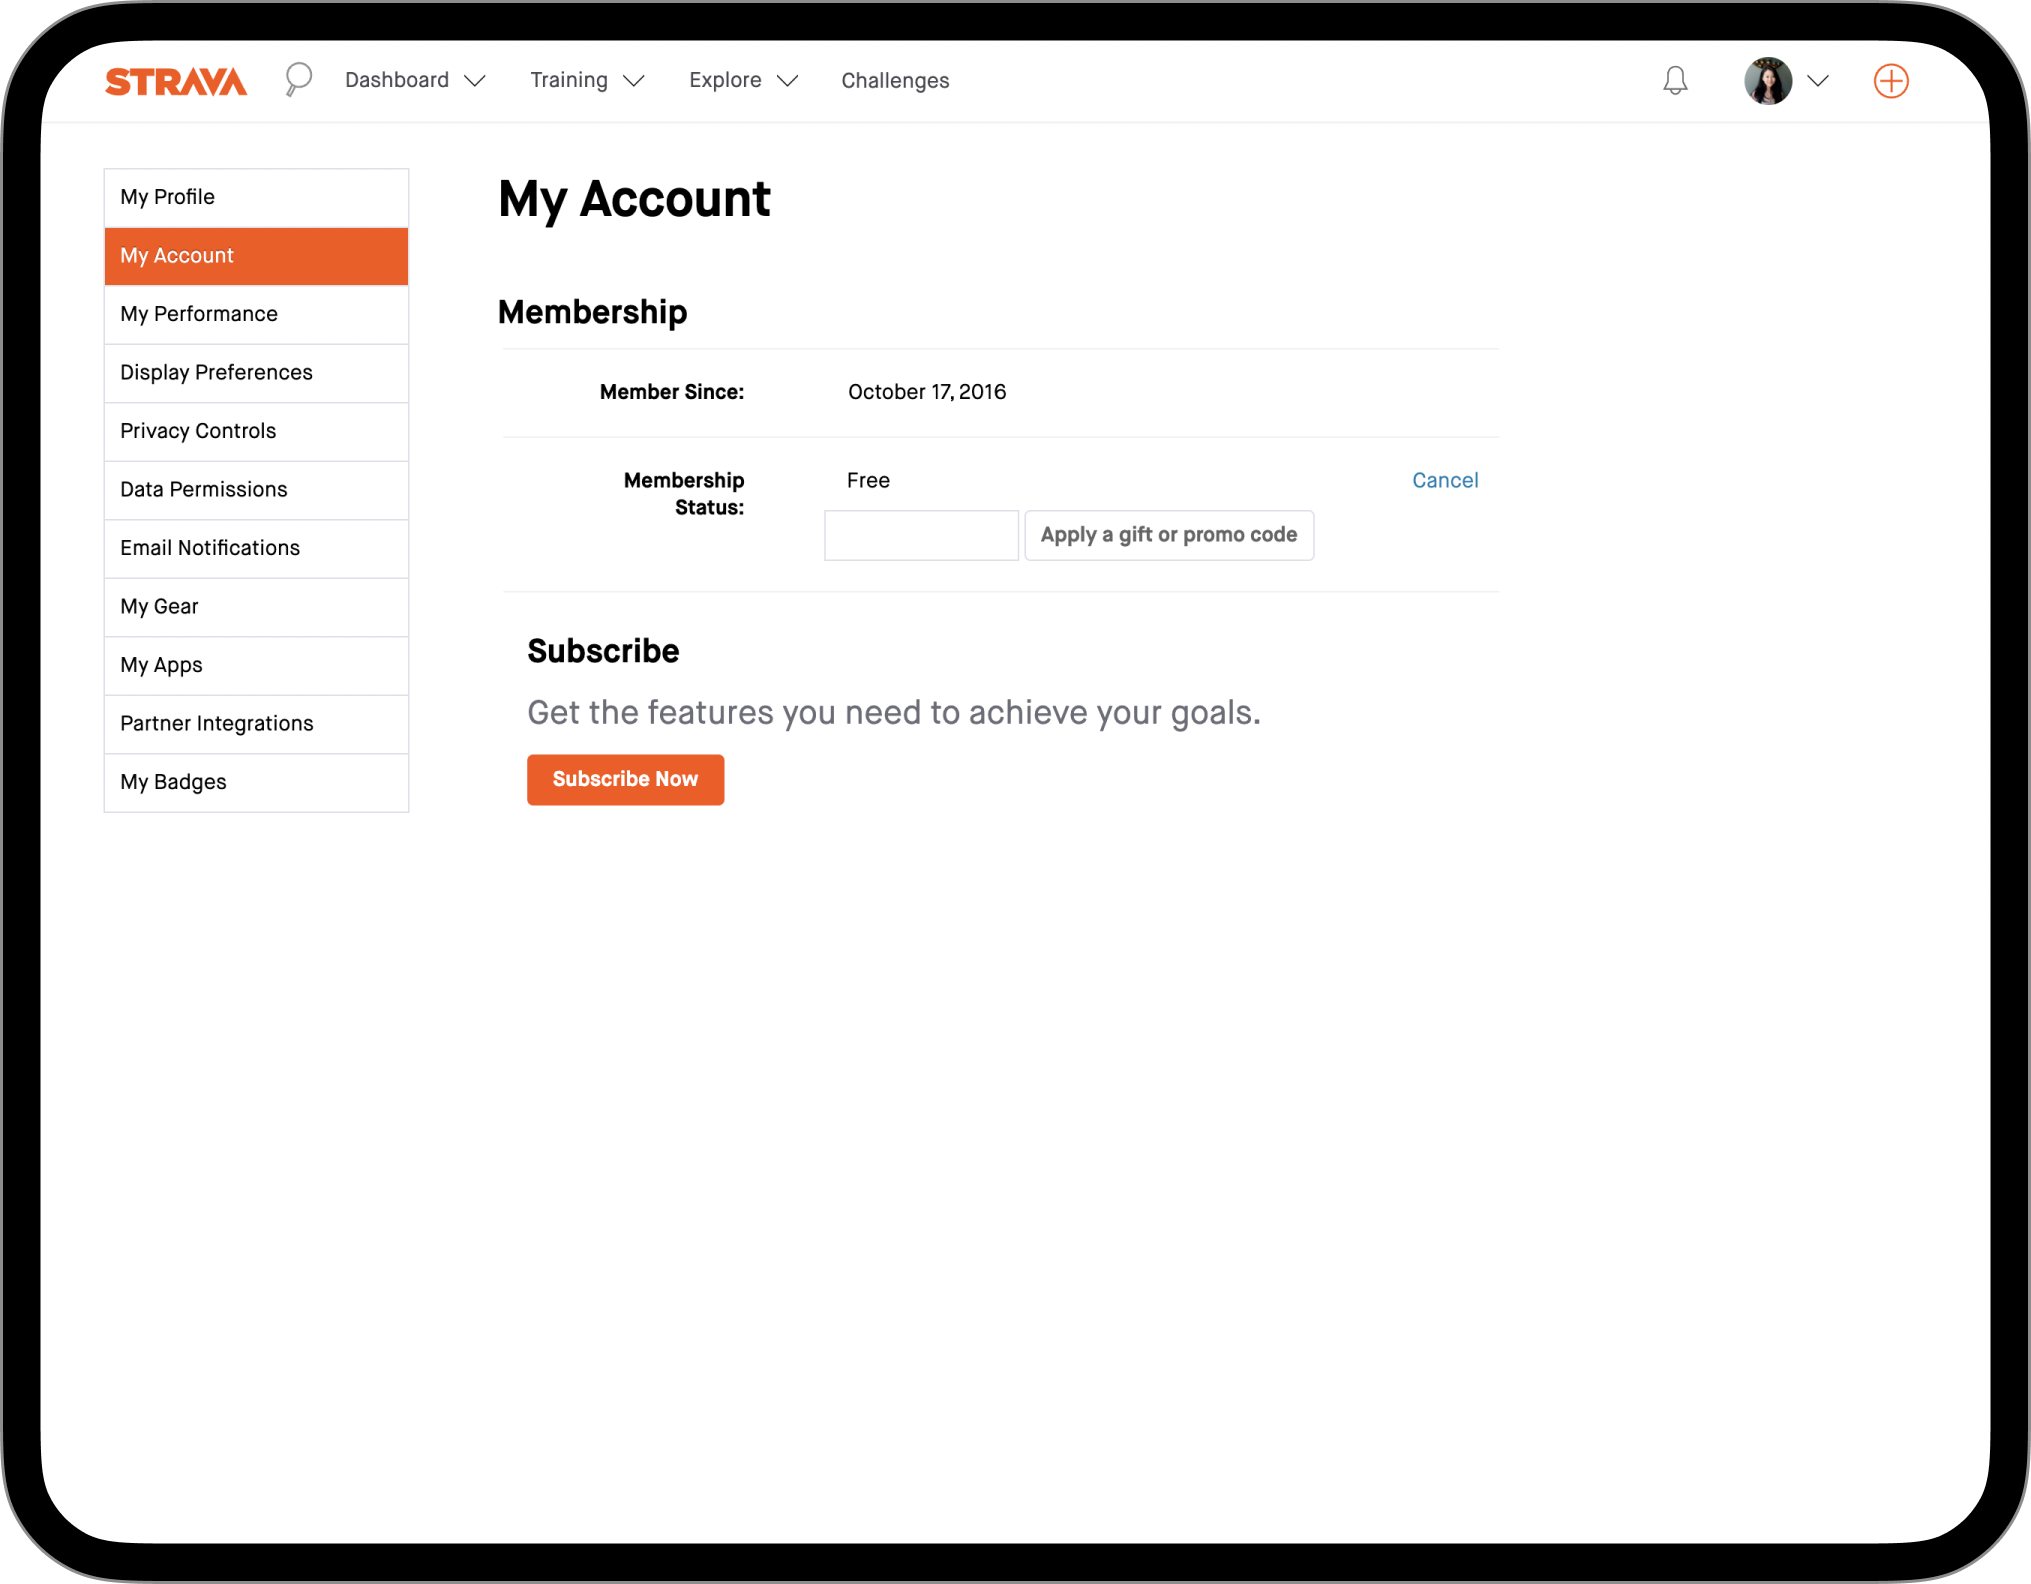Image resolution: width=2031 pixels, height=1584 pixels.
Task: Click the profile avatar picture
Action: [x=1767, y=81]
